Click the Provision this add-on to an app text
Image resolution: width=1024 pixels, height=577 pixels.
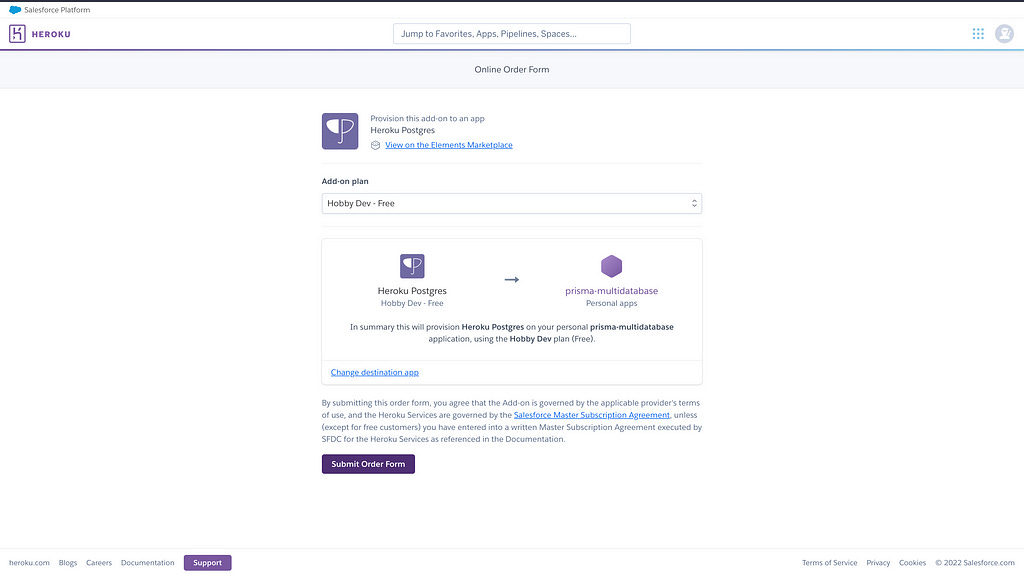pos(427,119)
